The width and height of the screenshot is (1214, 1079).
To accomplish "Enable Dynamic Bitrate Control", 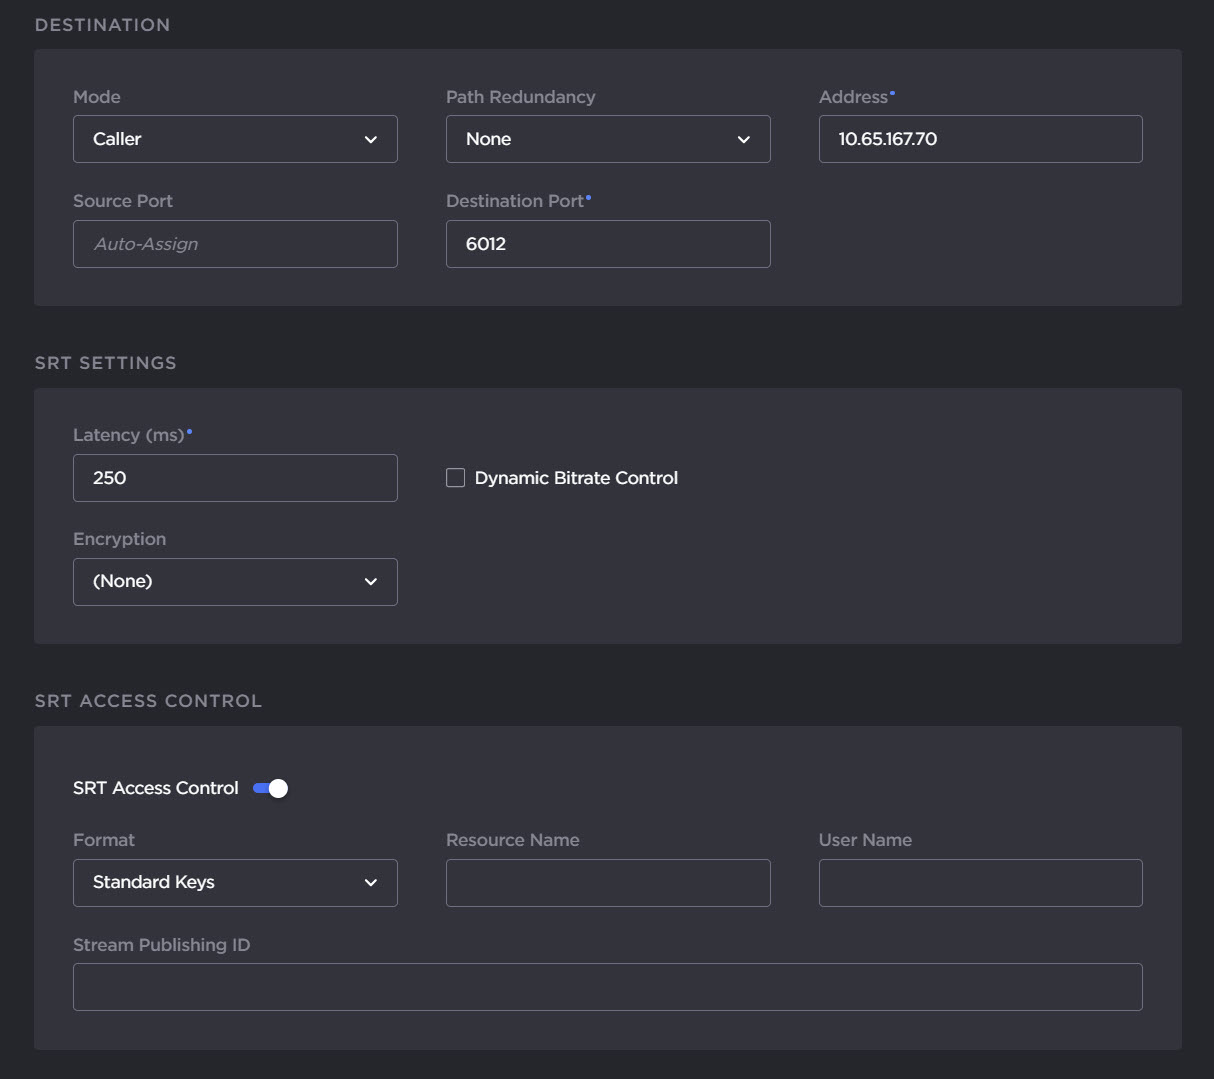I will pos(455,478).
